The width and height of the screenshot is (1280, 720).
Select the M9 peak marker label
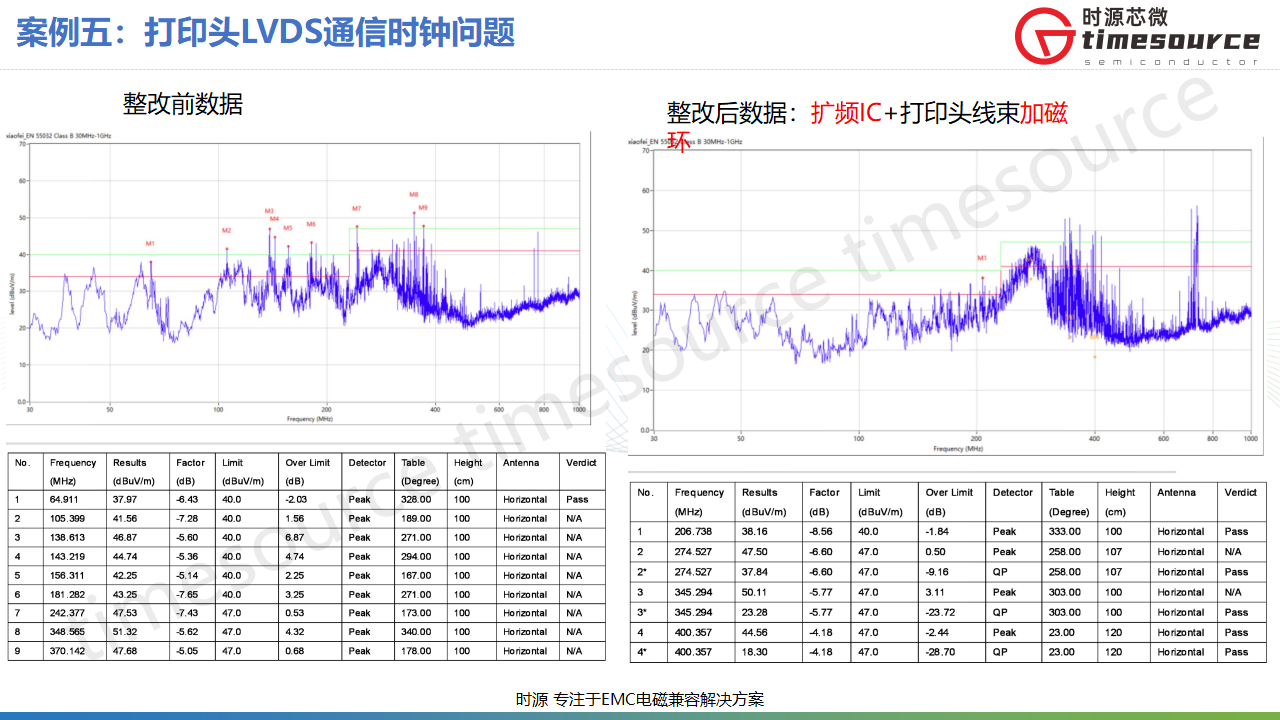(423, 207)
